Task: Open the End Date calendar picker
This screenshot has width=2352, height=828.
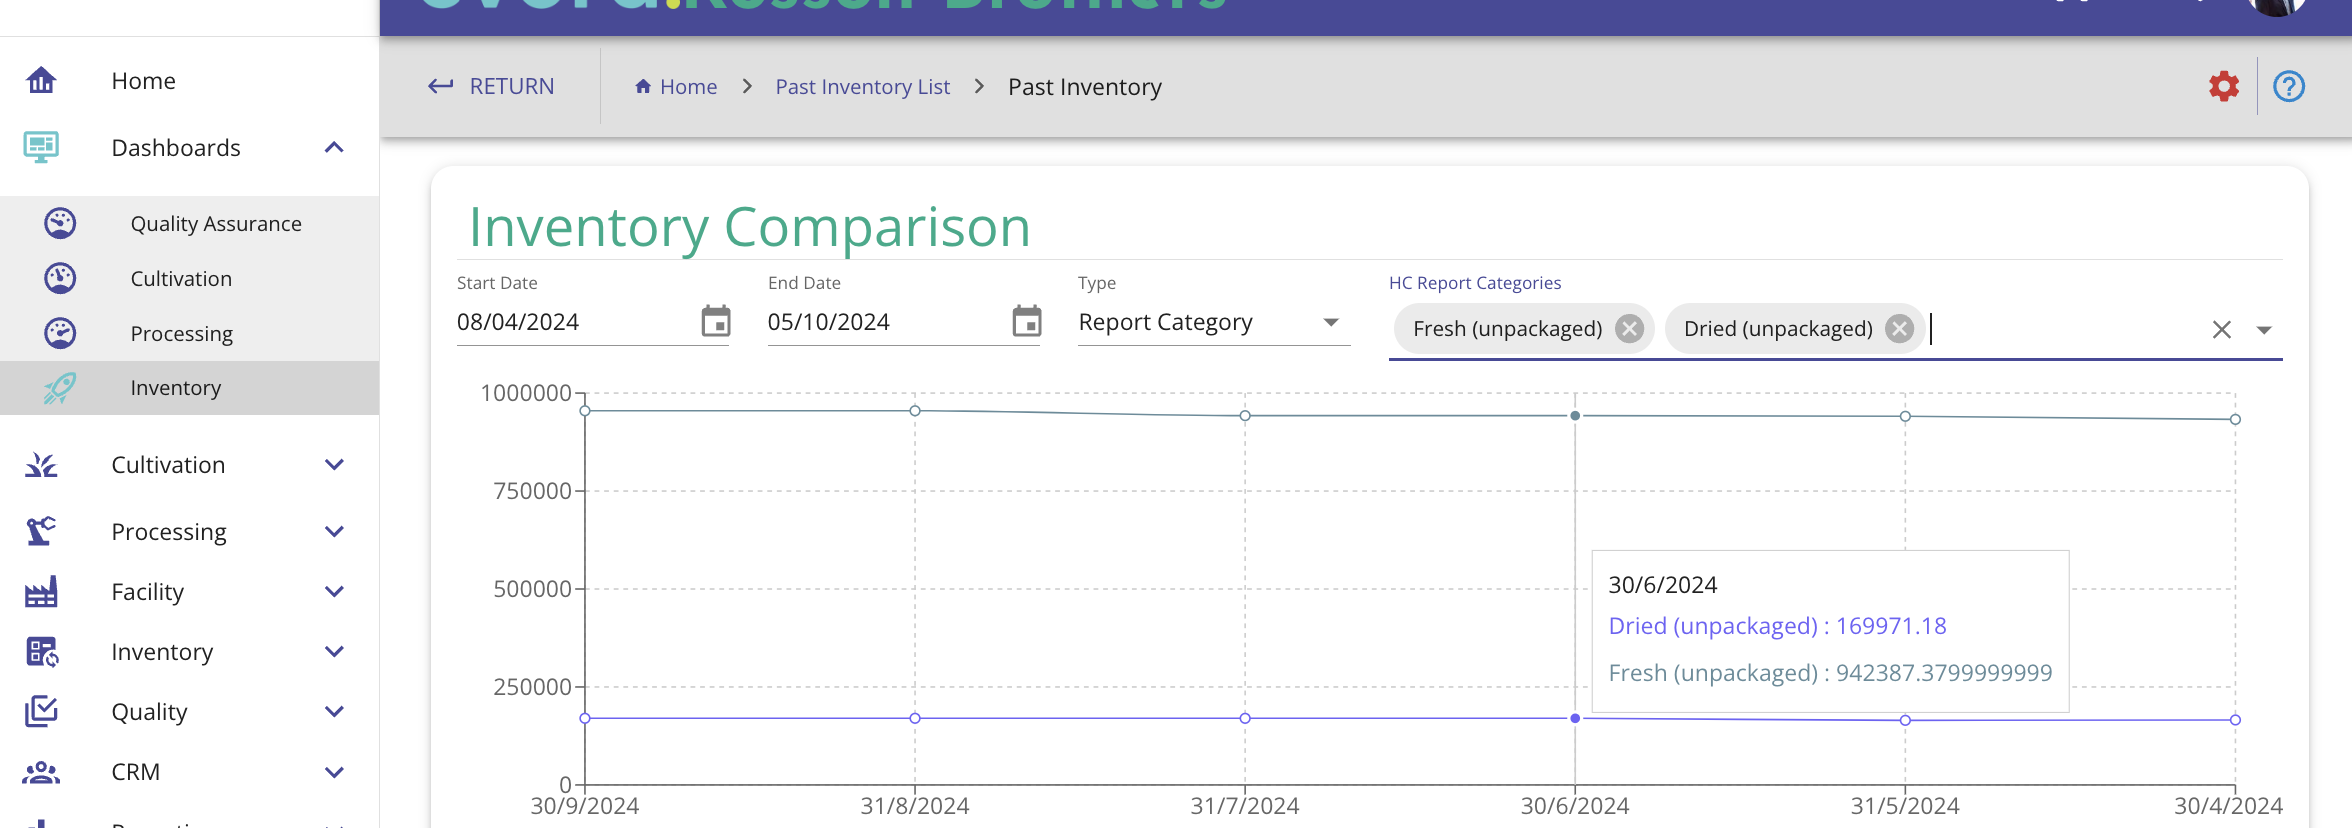Action: point(1027,322)
